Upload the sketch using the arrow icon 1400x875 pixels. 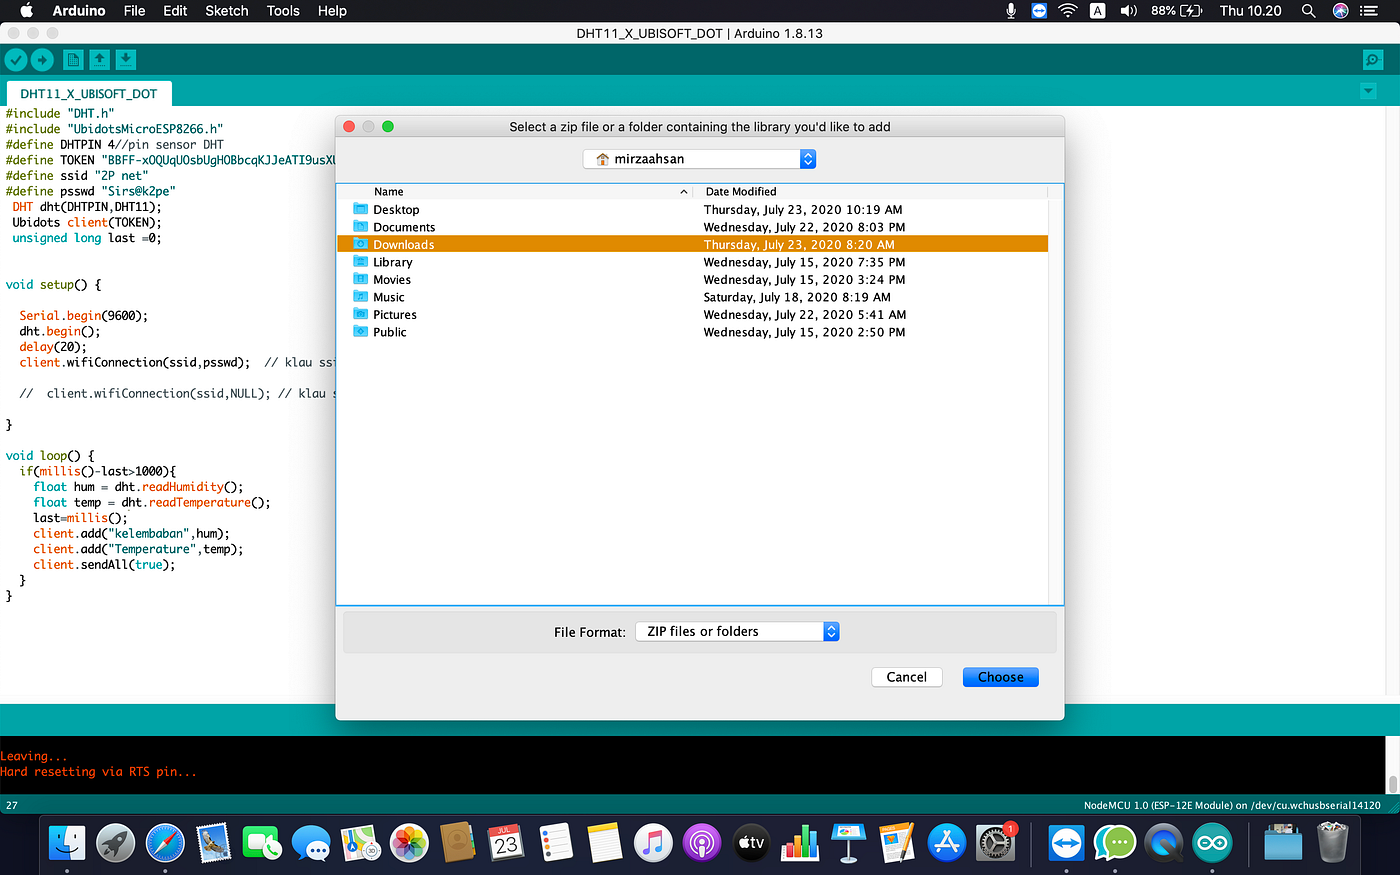pyautogui.click(x=42, y=60)
